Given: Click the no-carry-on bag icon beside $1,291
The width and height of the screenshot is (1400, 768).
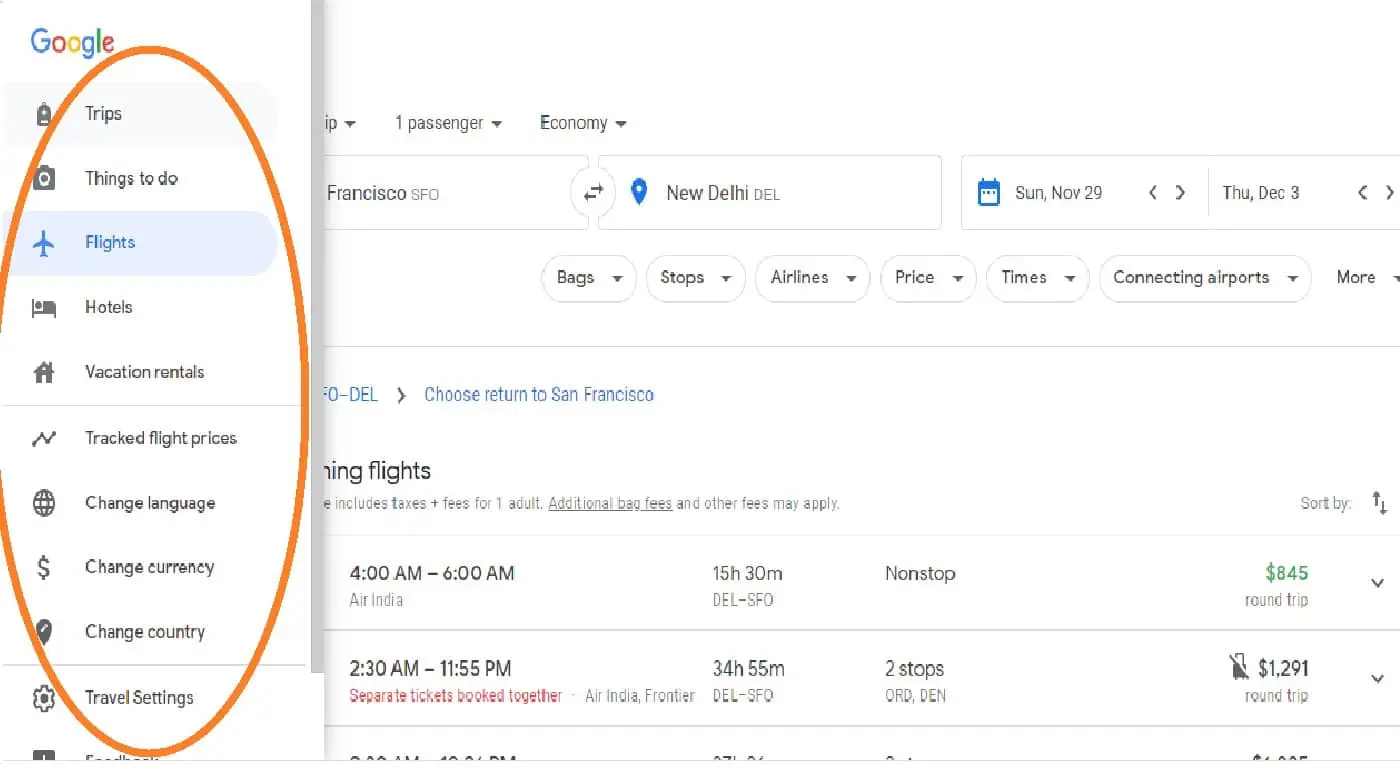Looking at the screenshot, I should (1239, 666).
